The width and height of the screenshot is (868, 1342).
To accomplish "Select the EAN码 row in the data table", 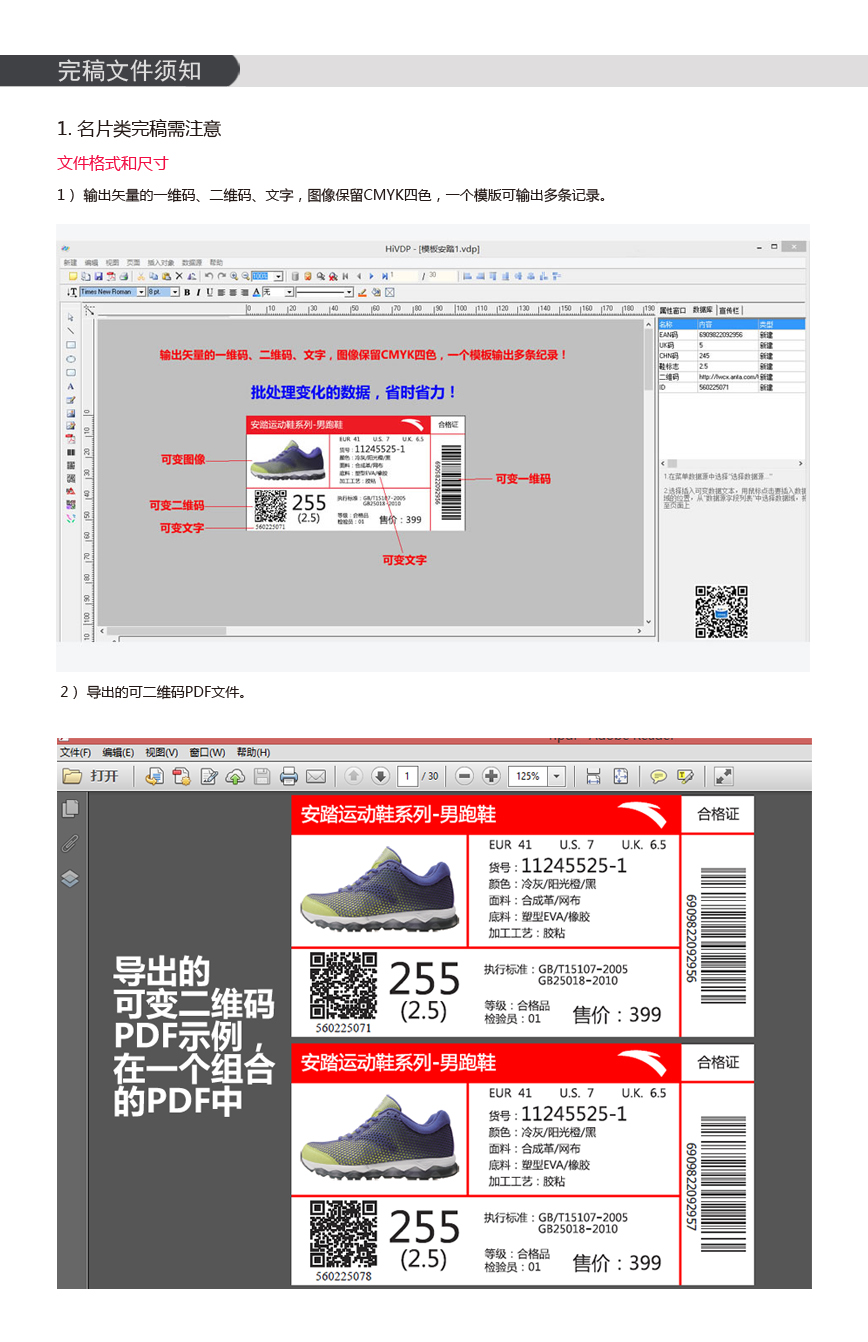I will [731, 335].
